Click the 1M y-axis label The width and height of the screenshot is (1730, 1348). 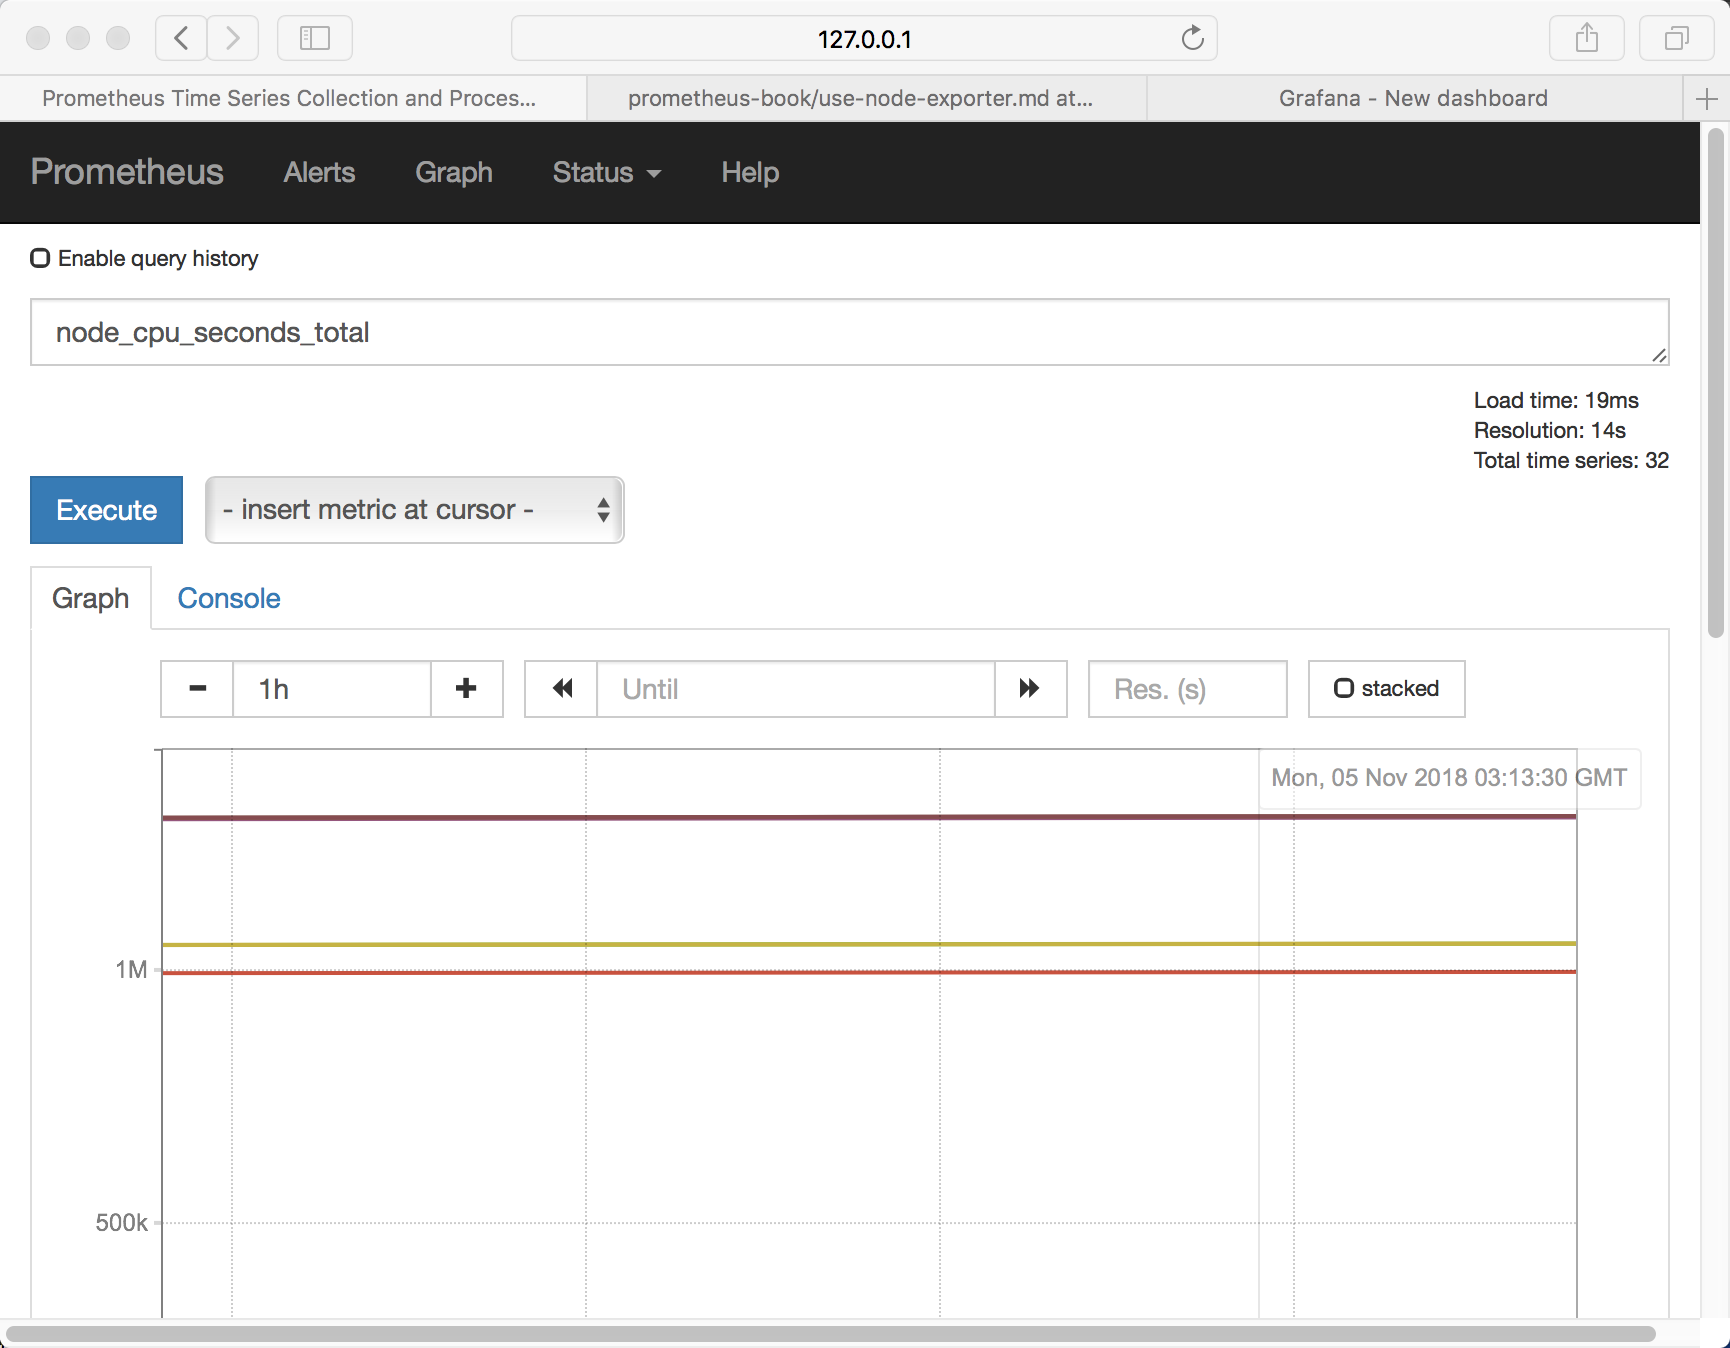click(x=131, y=970)
